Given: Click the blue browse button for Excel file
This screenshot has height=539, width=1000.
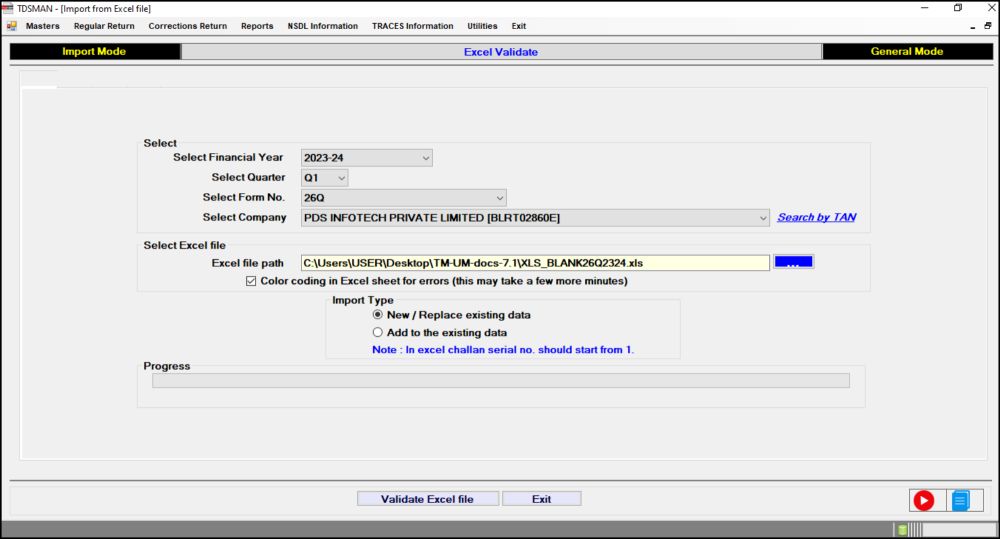Looking at the screenshot, I should 793,262.
